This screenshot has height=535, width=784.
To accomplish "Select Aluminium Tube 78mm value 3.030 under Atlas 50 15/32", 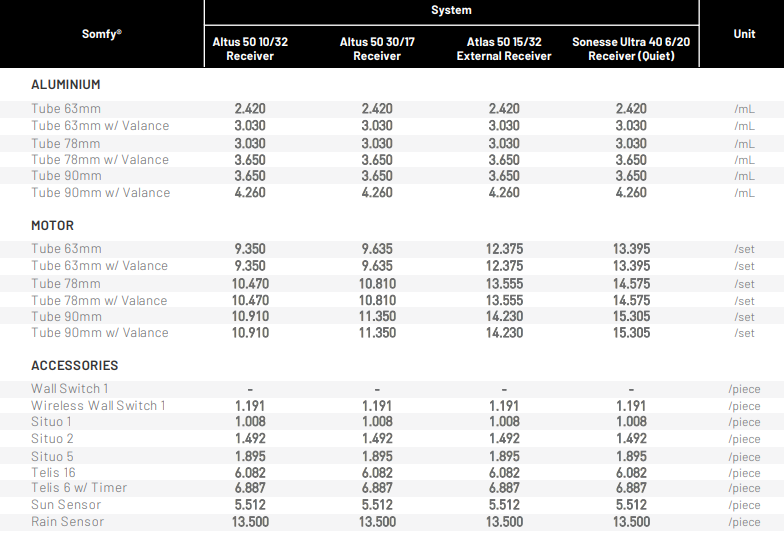I will 504,144.
